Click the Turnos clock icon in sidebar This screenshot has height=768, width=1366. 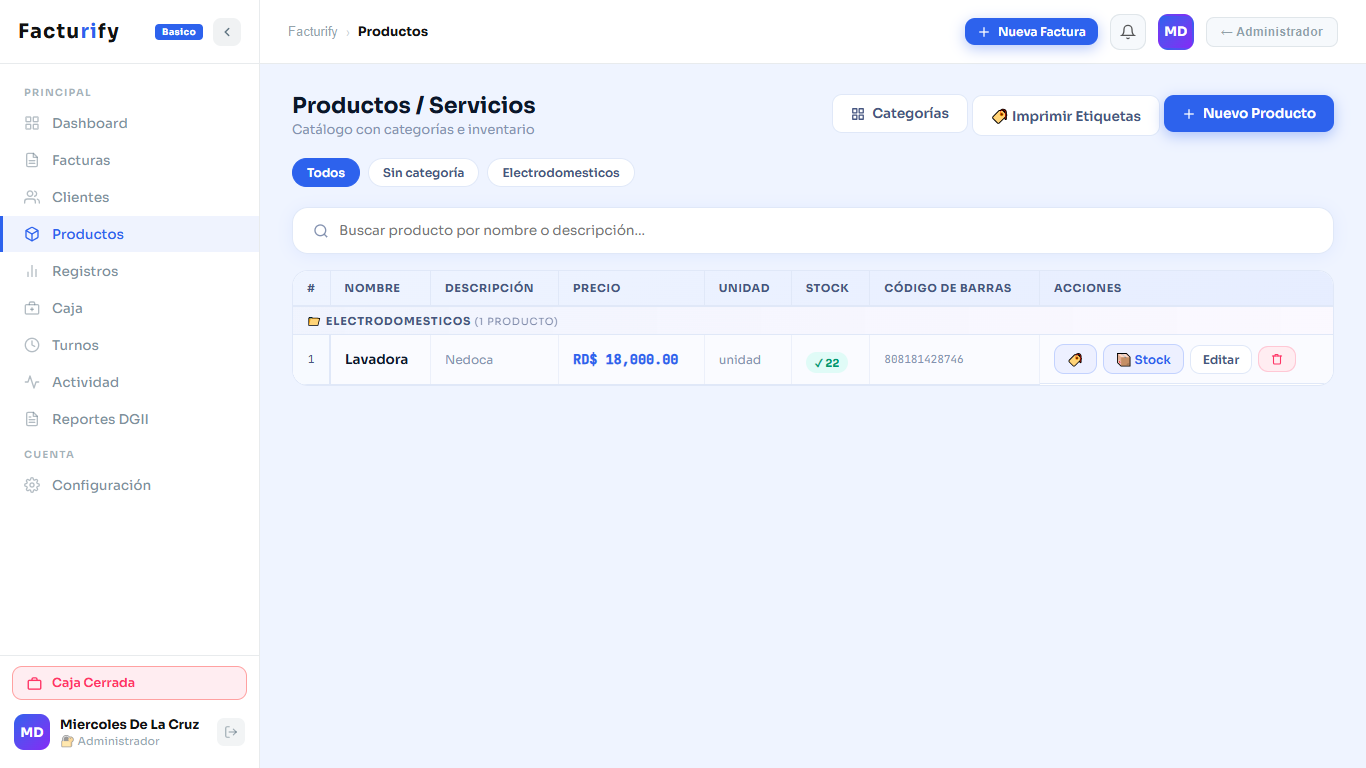coord(32,345)
